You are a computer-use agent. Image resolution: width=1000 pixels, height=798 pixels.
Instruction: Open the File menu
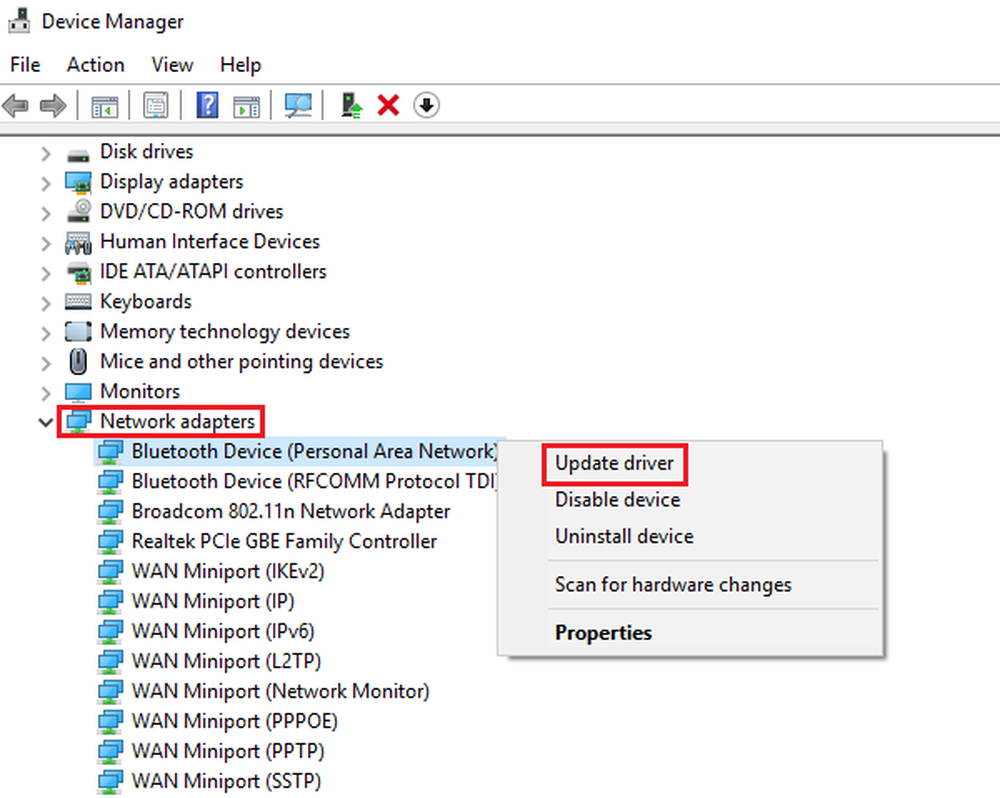point(26,64)
